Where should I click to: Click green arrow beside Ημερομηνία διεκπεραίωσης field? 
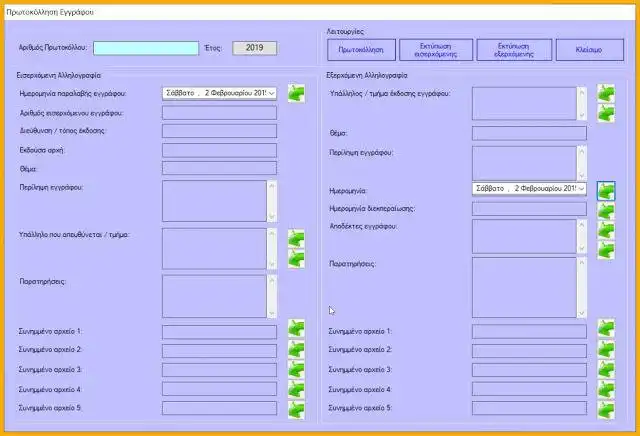(606, 211)
